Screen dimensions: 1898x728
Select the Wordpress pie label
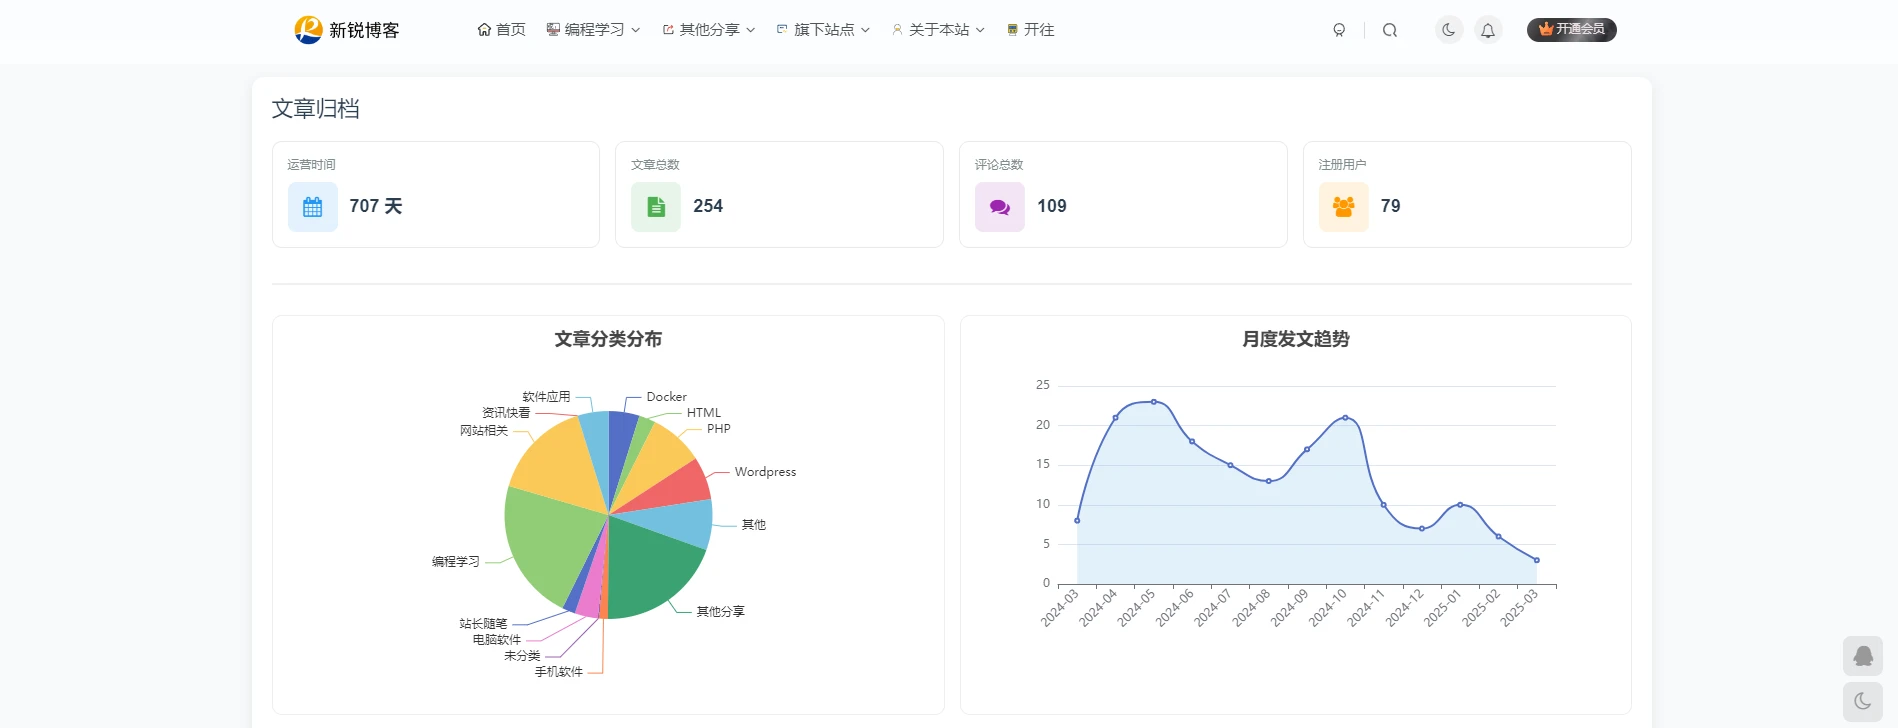point(765,472)
